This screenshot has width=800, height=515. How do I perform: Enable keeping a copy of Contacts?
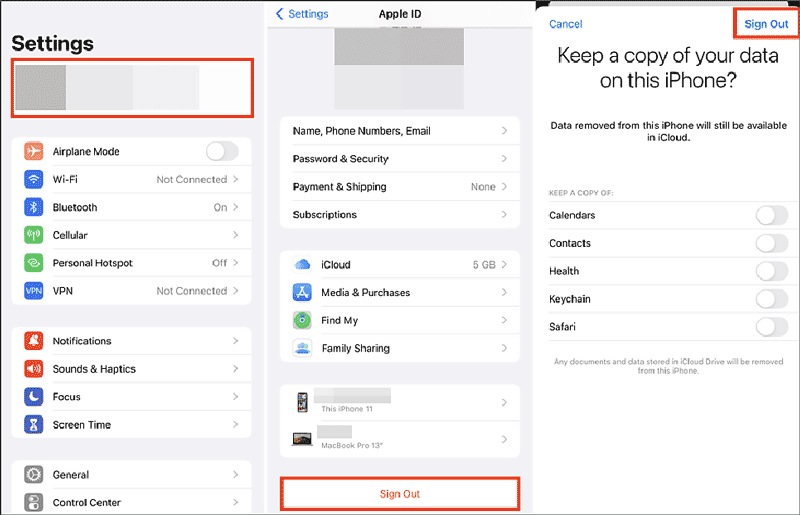(x=772, y=243)
